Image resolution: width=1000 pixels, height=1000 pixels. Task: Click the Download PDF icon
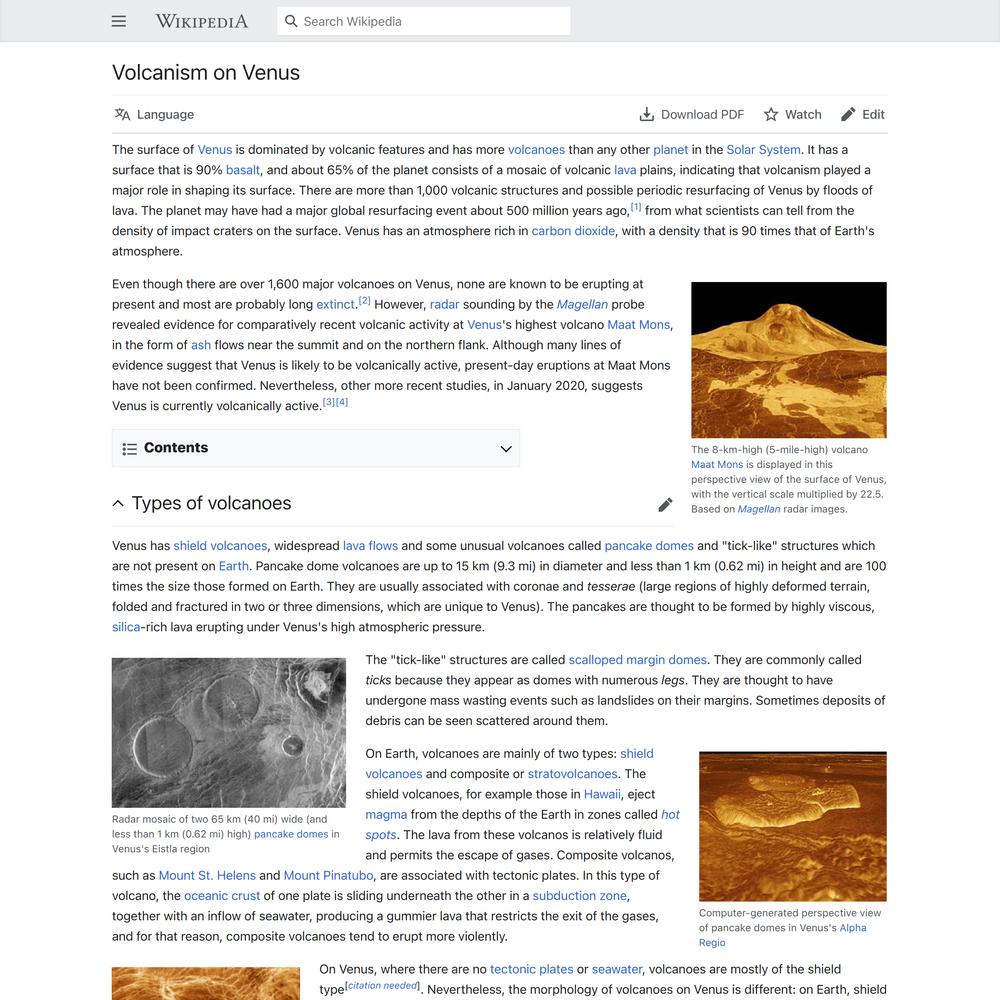point(647,114)
